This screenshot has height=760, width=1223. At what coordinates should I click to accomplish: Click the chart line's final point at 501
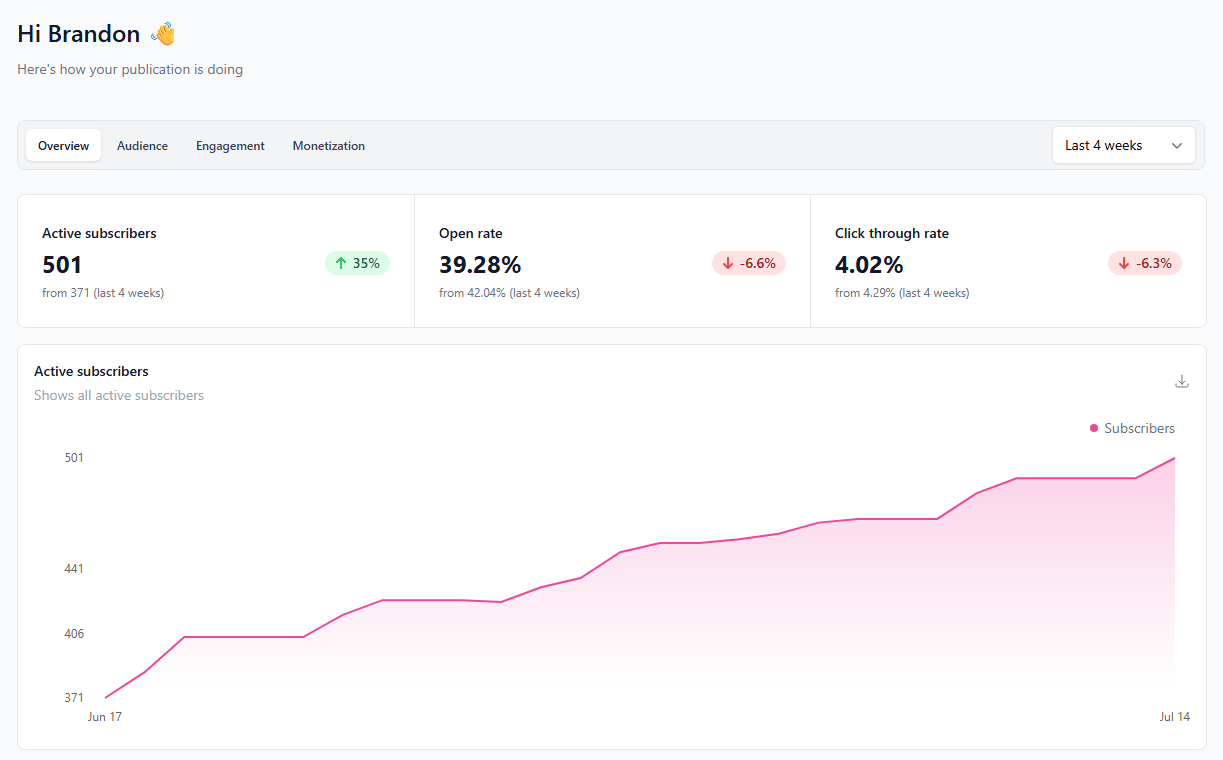(x=1174, y=458)
